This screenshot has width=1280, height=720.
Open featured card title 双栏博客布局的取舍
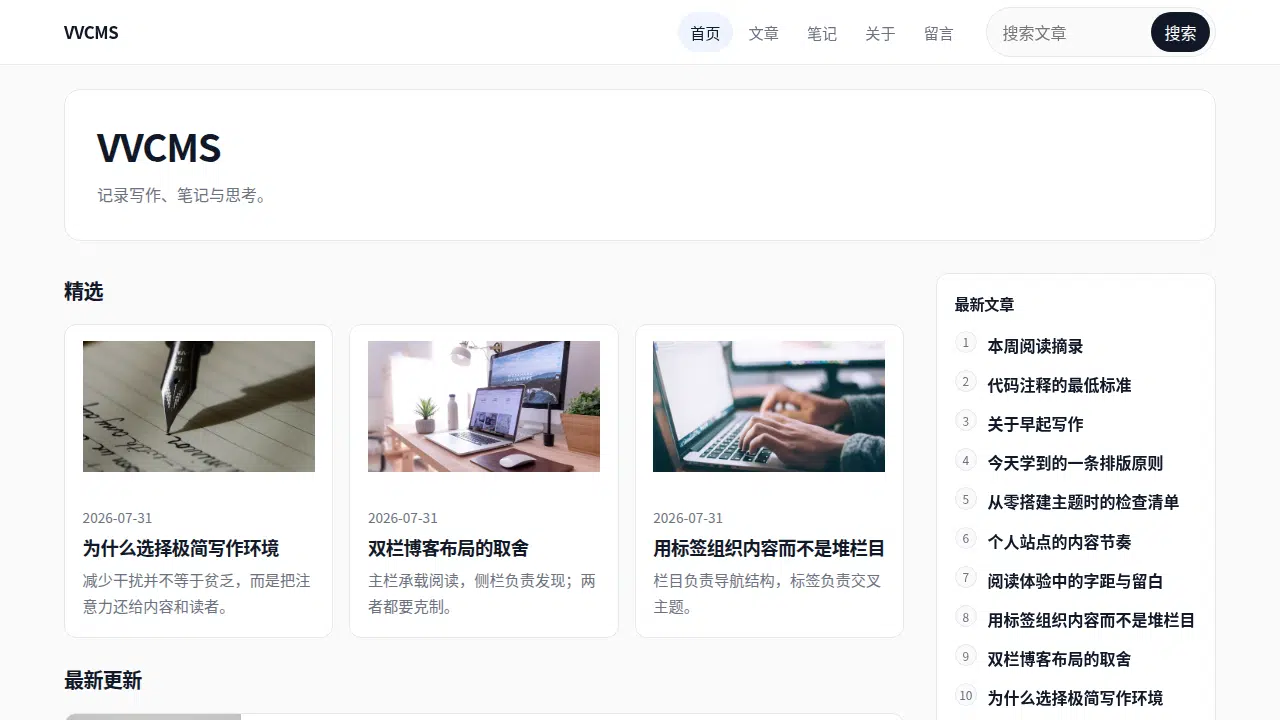tap(448, 548)
